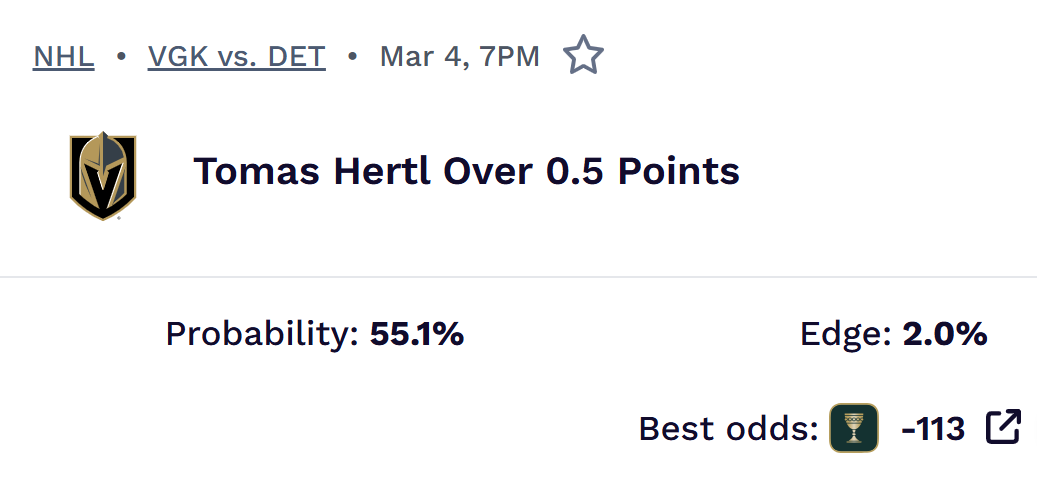Click the bullet separator before Mar 4
This screenshot has height=491, width=1037.
[352, 56]
